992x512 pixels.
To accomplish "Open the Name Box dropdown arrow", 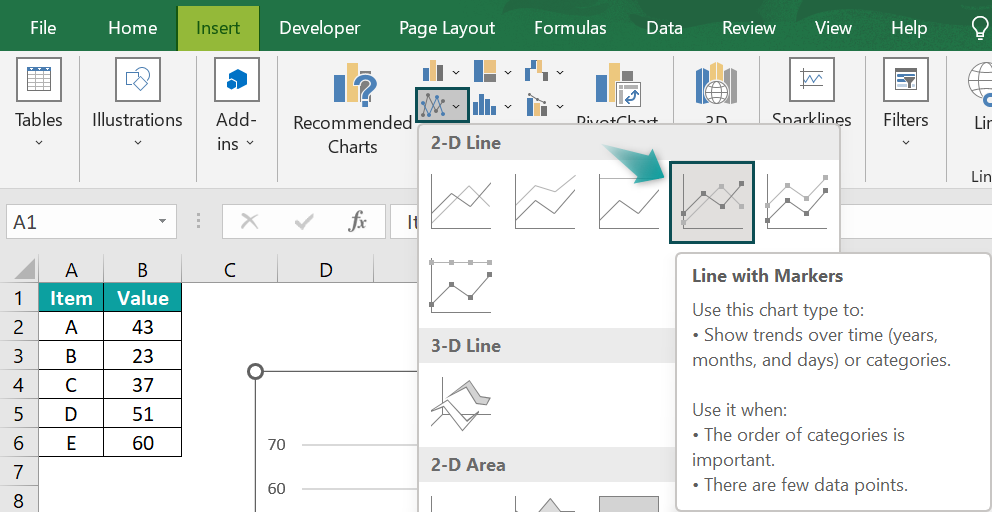I will click(x=163, y=222).
